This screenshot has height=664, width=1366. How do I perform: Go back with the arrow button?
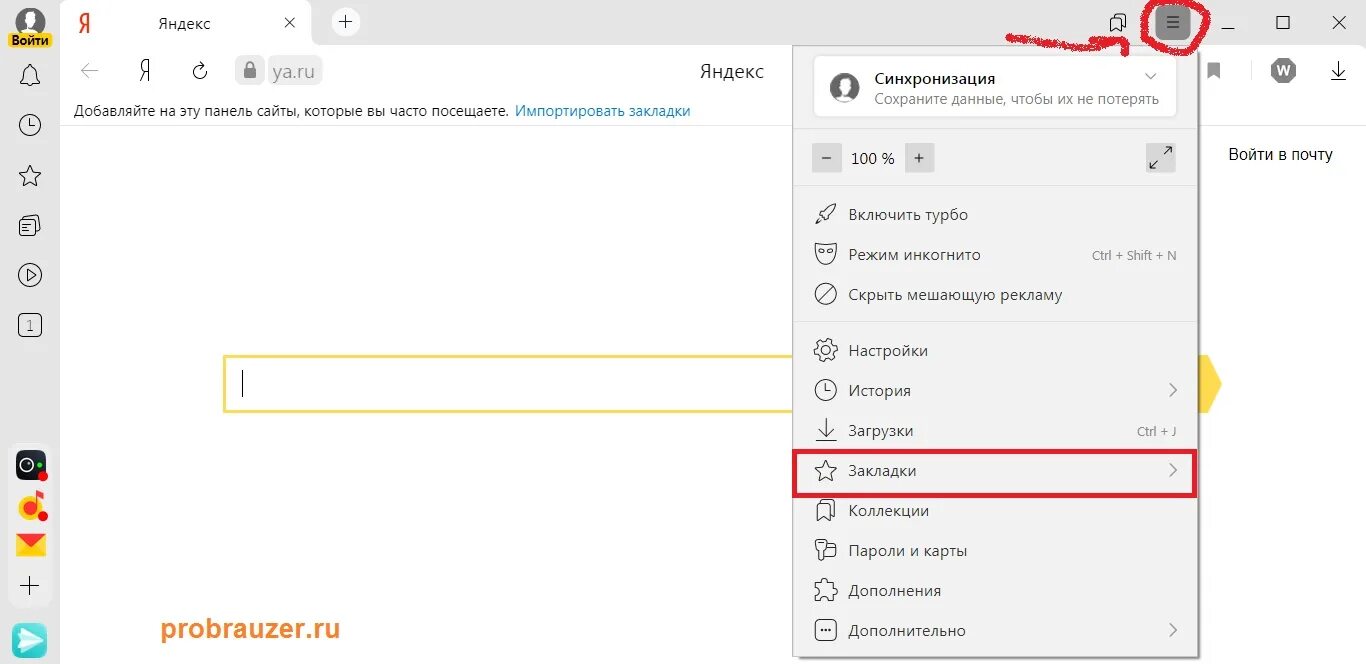click(90, 70)
